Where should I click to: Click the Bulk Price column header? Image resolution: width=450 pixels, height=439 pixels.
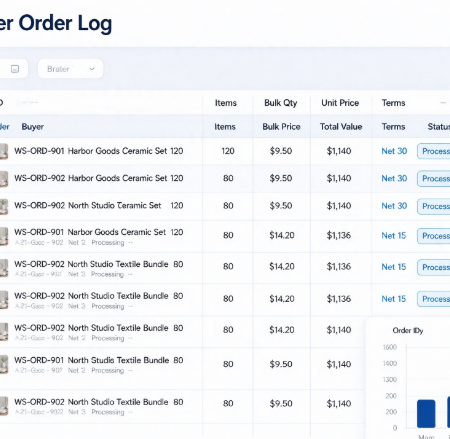pos(281,127)
